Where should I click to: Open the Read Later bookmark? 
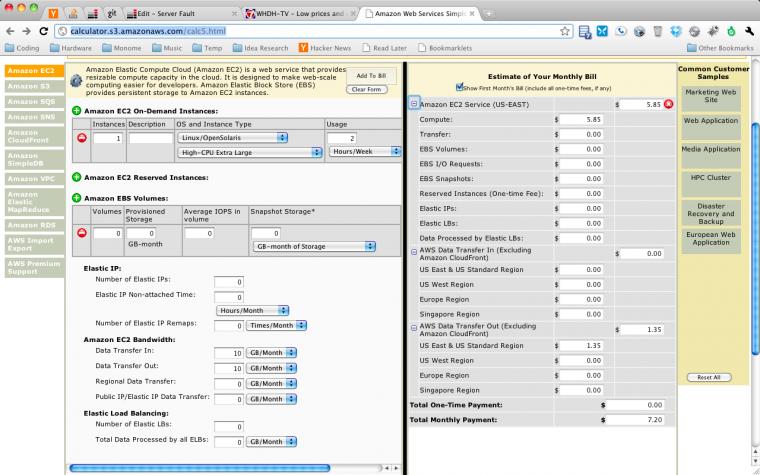[384, 48]
